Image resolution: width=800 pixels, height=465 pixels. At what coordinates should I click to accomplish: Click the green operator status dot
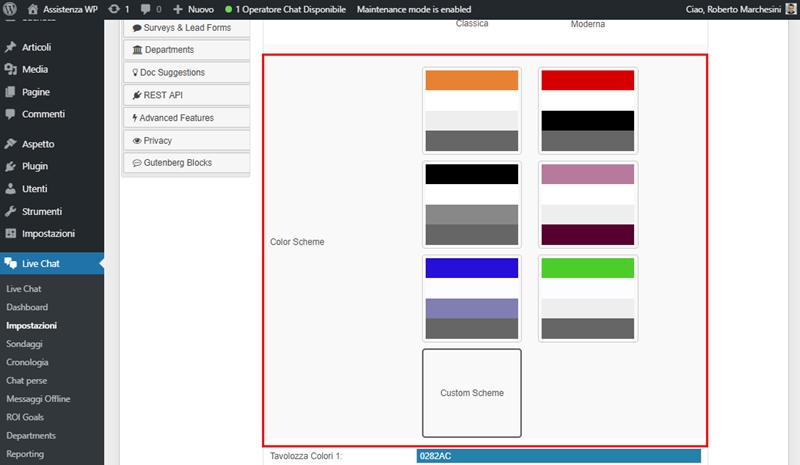coord(229,9)
